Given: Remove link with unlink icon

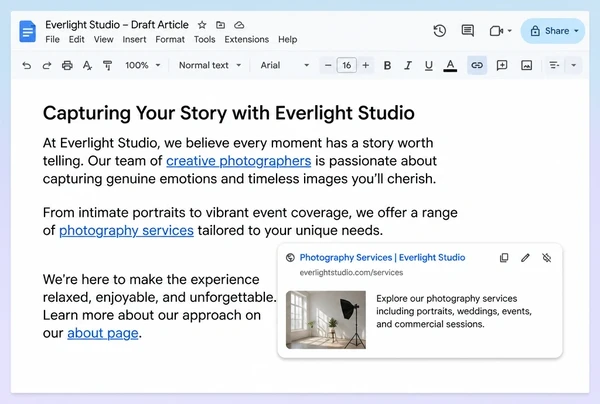Looking at the screenshot, I should tap(547, 258).
